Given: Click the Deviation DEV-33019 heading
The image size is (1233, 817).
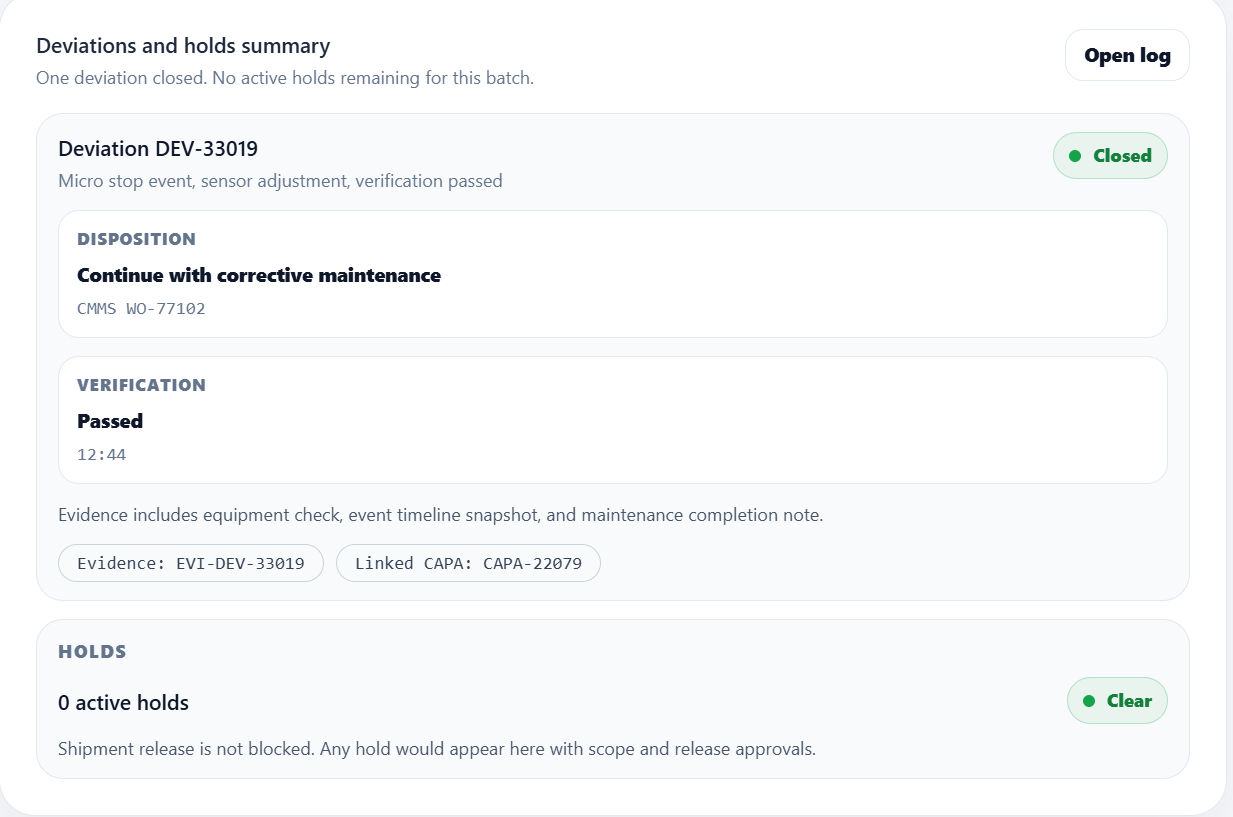Looking at the screenshot, I should pos(158,149).
